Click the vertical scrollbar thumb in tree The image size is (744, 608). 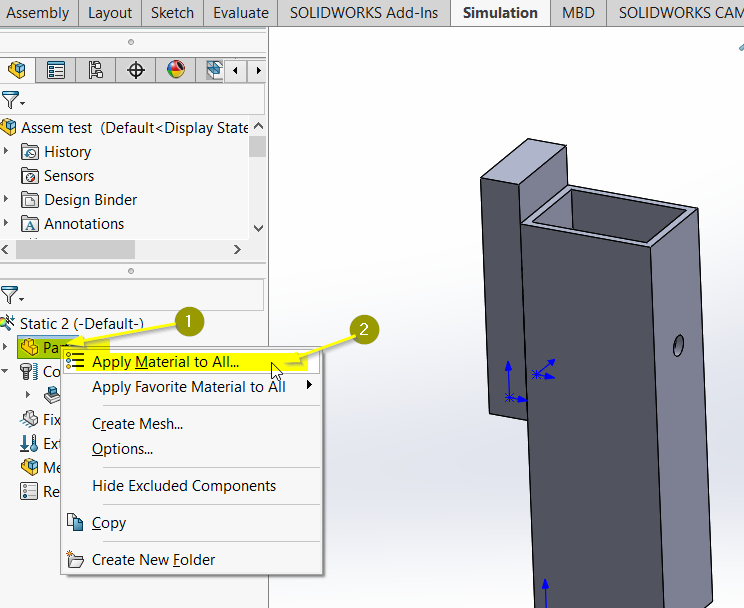pos(258,147)
